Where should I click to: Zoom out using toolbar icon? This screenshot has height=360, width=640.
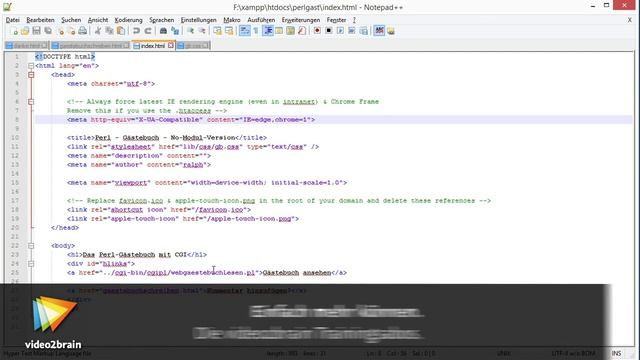pyautogui.click(x=202, y=31)
